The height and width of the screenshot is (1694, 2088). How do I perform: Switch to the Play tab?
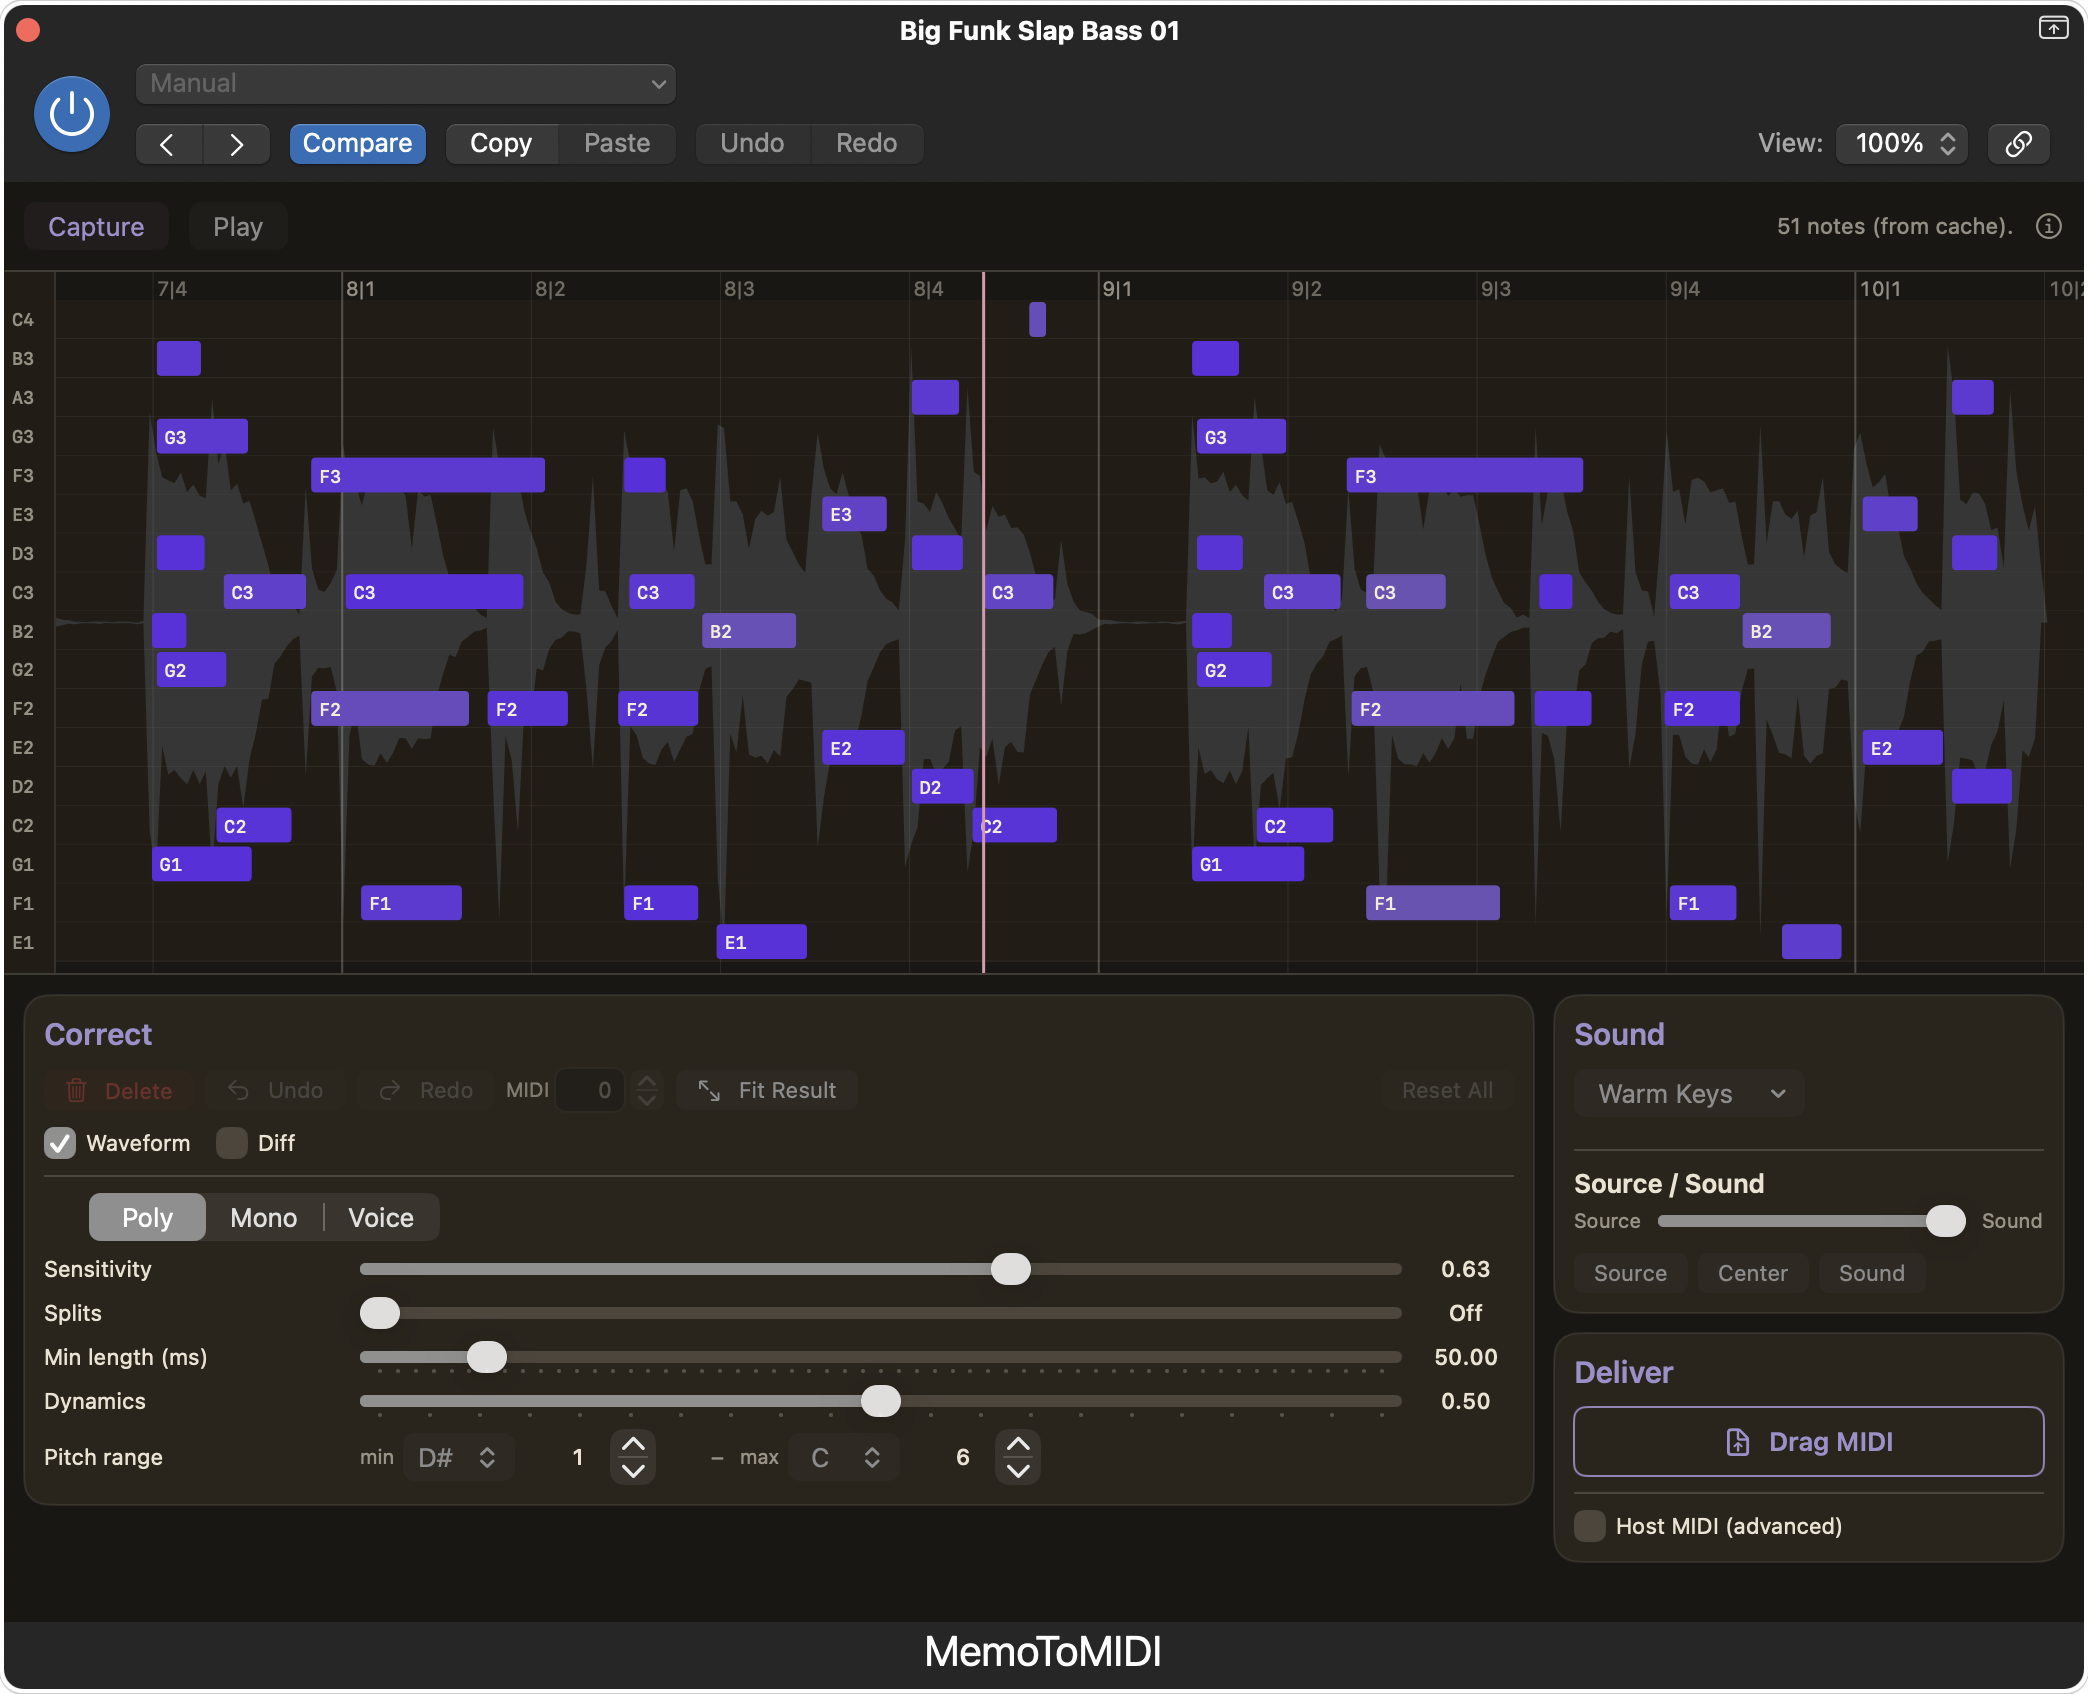click(x=238, y=227)
